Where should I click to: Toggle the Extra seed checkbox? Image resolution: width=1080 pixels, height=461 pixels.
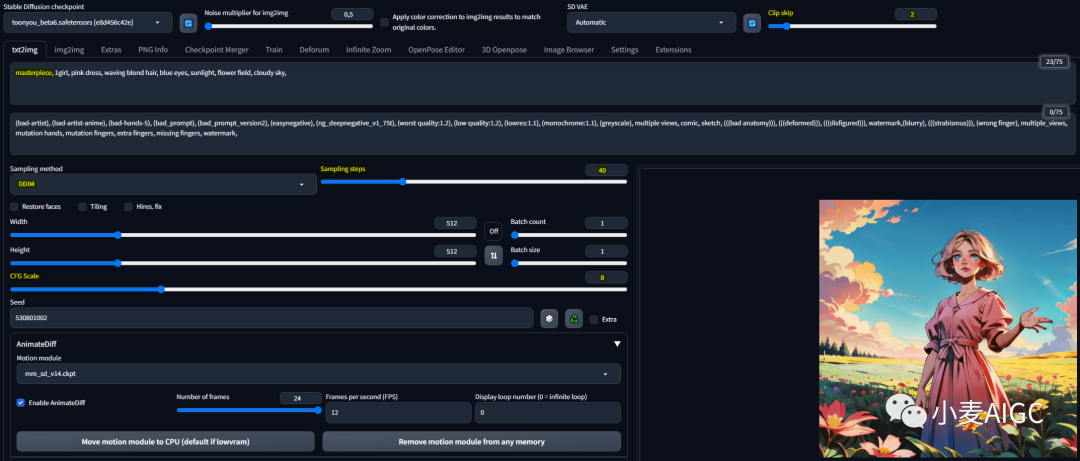pos(594,319)
